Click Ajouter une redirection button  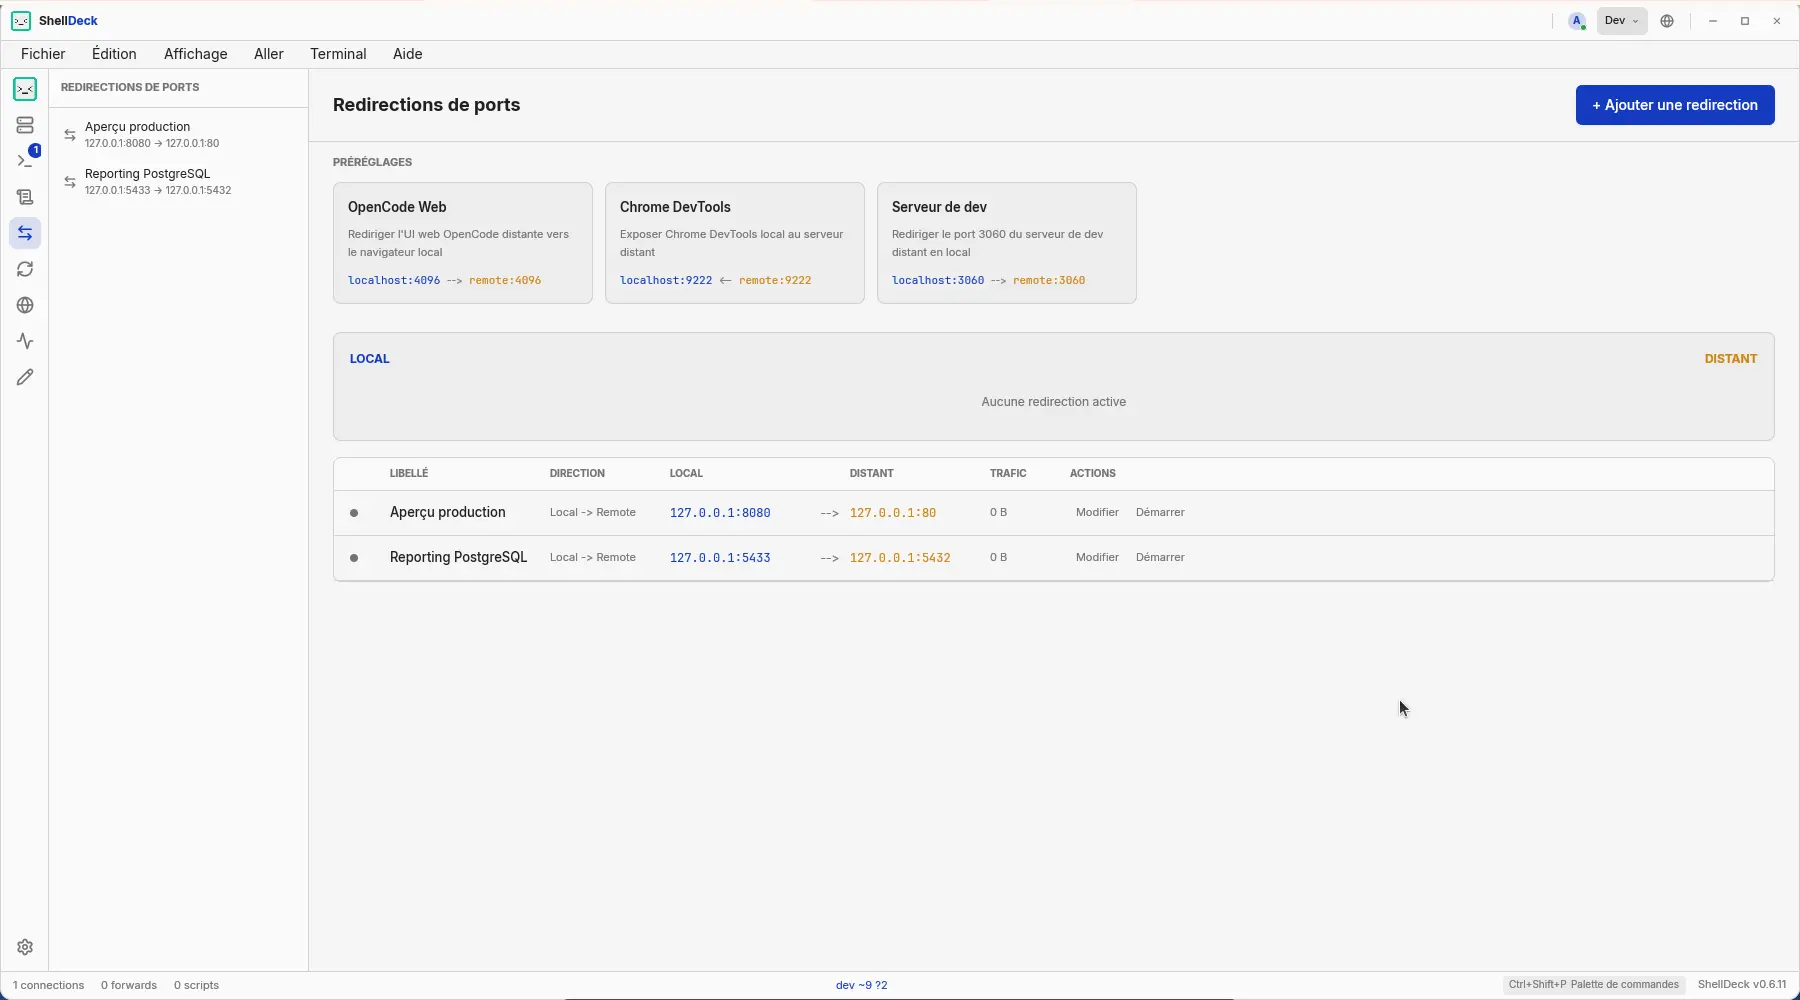point(1675,105)
